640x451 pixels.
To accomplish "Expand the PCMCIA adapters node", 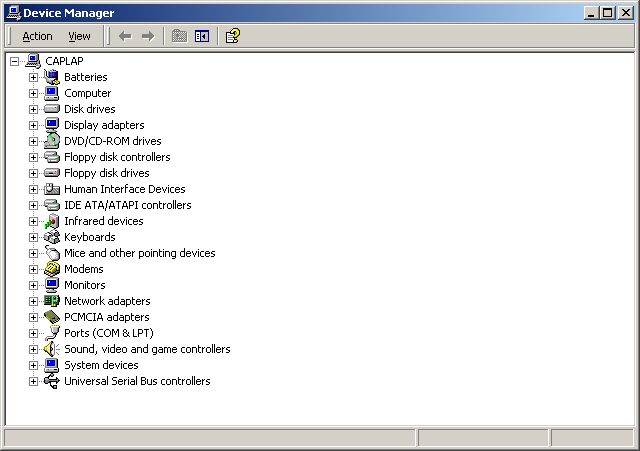I will coord(33,317).
